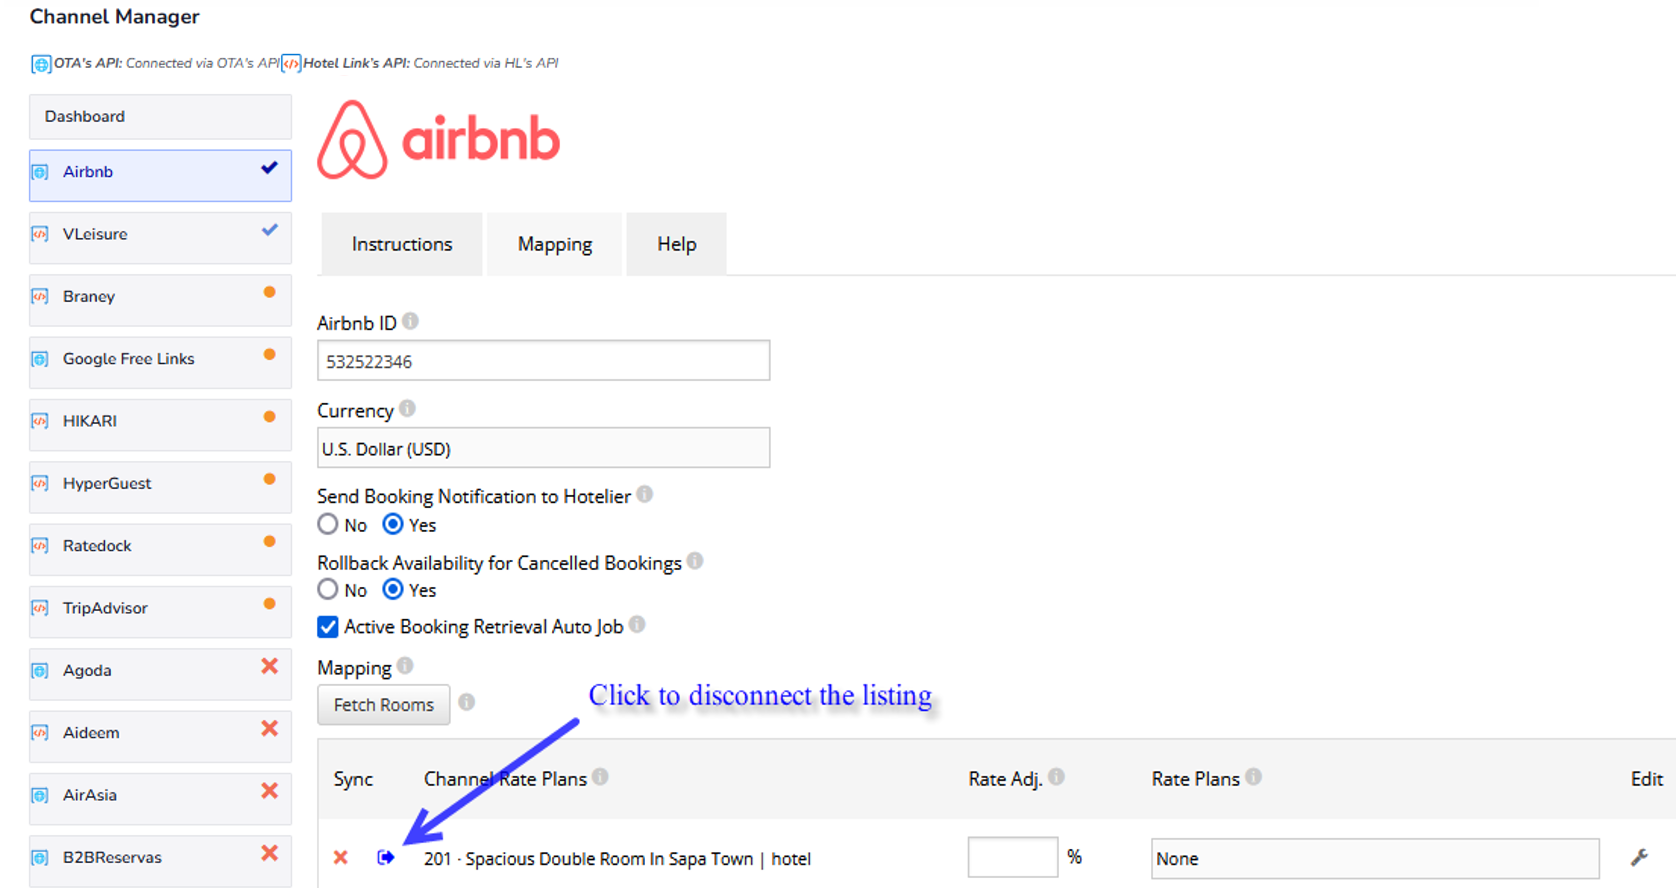1677x888 pixels.
Task: Select HIKARI channel in sidebar
Action: [160, 424]
